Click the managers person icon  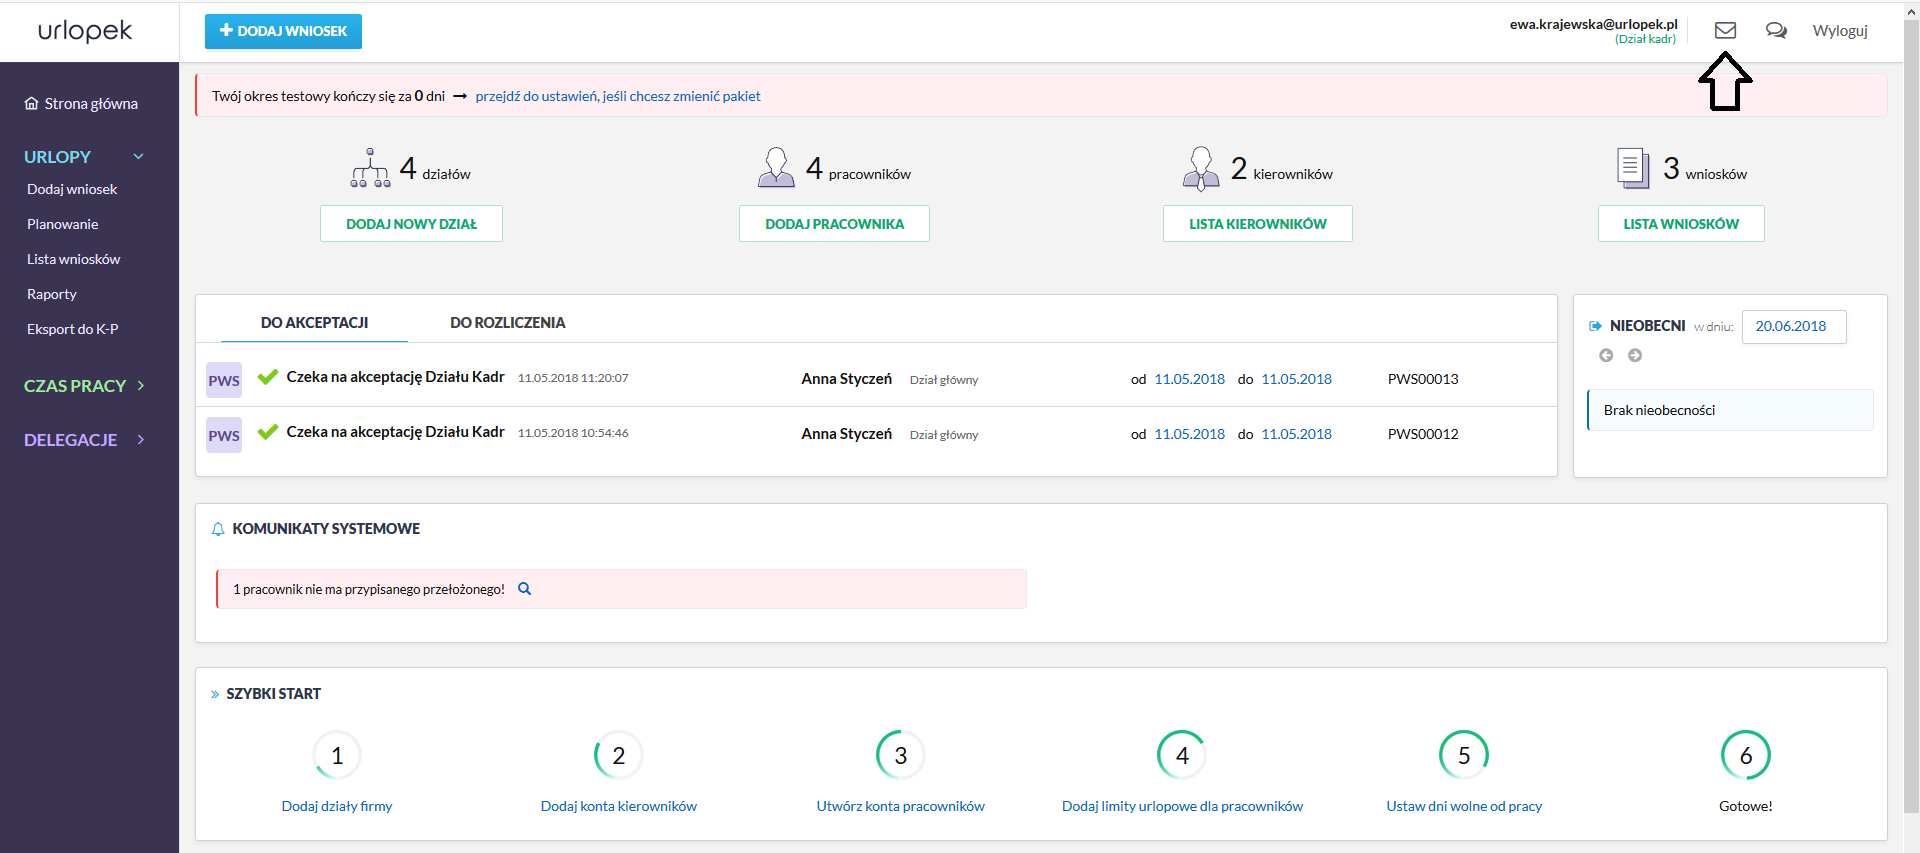click(x=1201, y=168)
